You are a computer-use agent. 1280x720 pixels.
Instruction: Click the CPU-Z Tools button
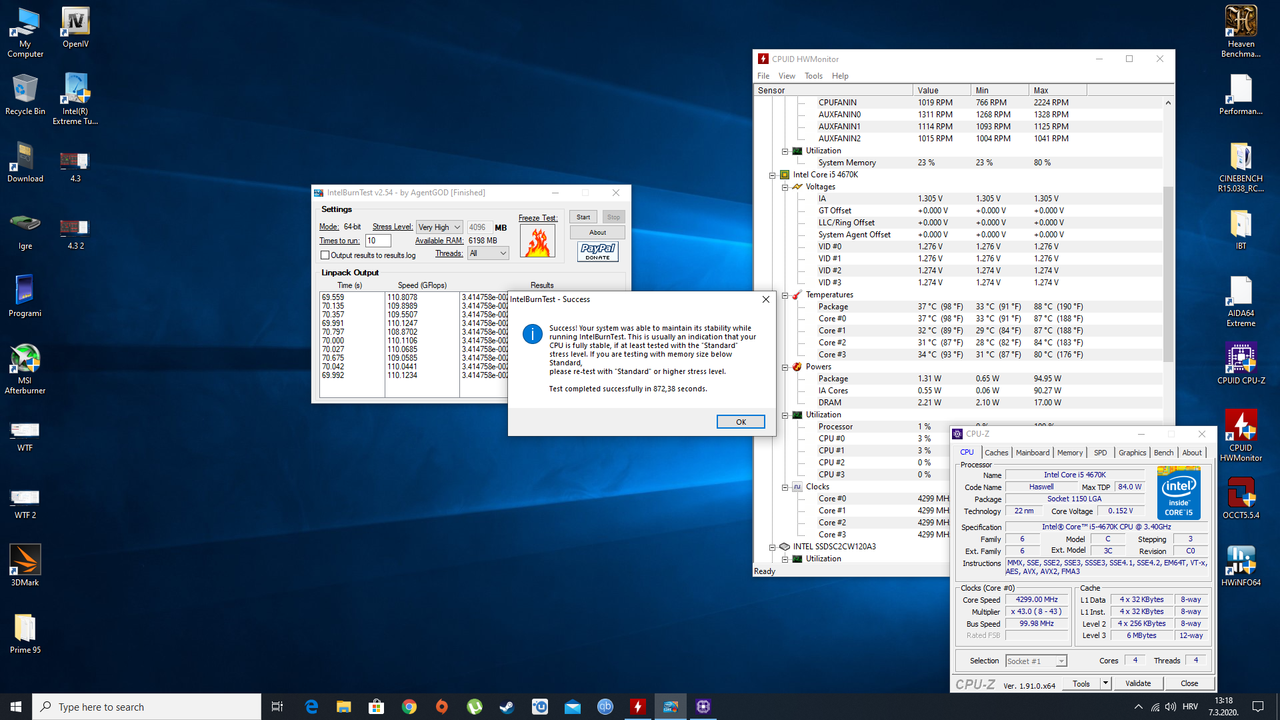1081,684
